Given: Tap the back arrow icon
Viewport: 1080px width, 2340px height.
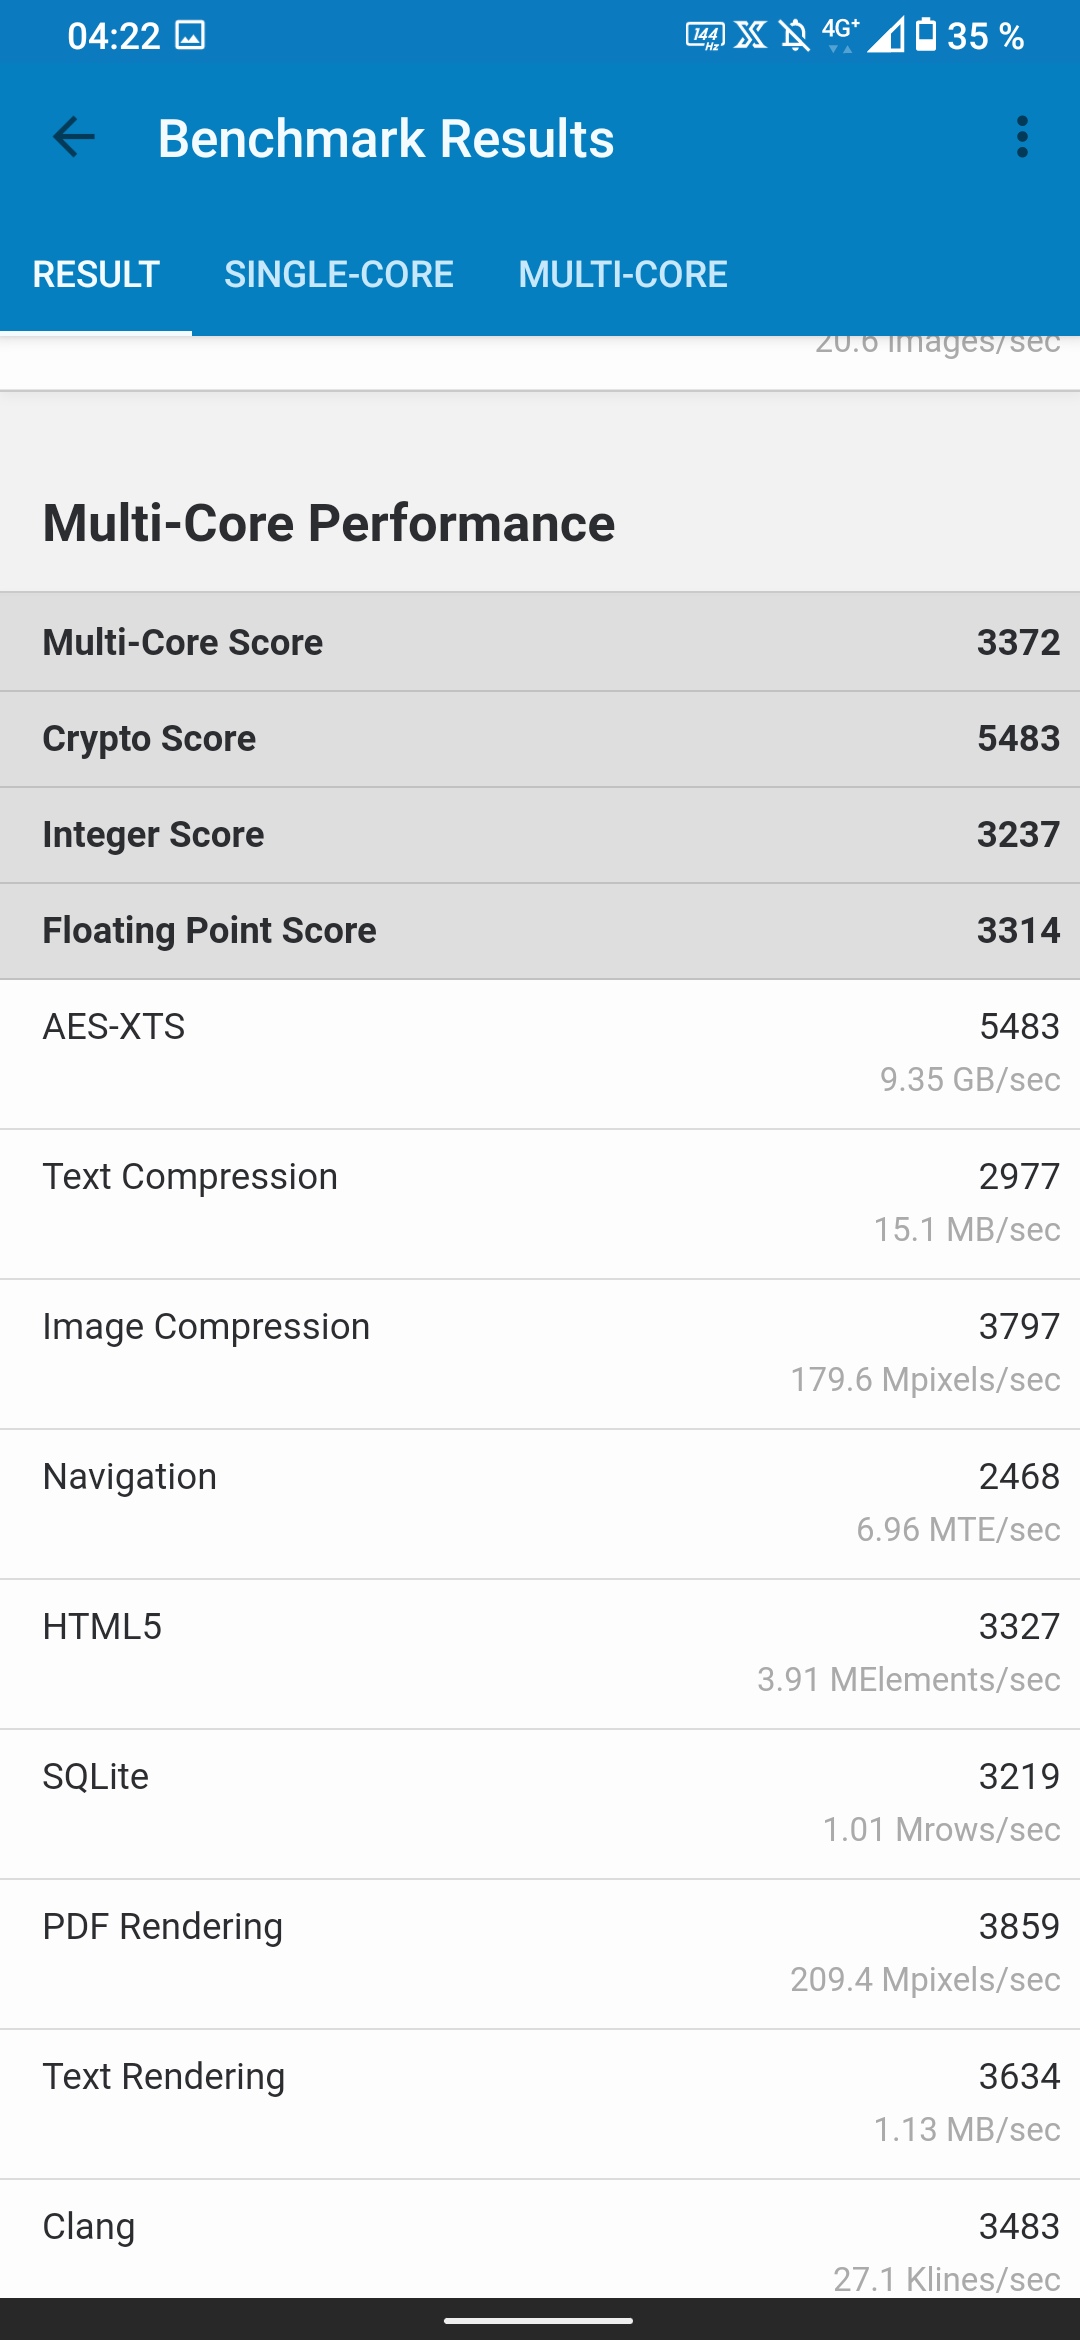Looking at the screenshot, I should tap(74, 137).
